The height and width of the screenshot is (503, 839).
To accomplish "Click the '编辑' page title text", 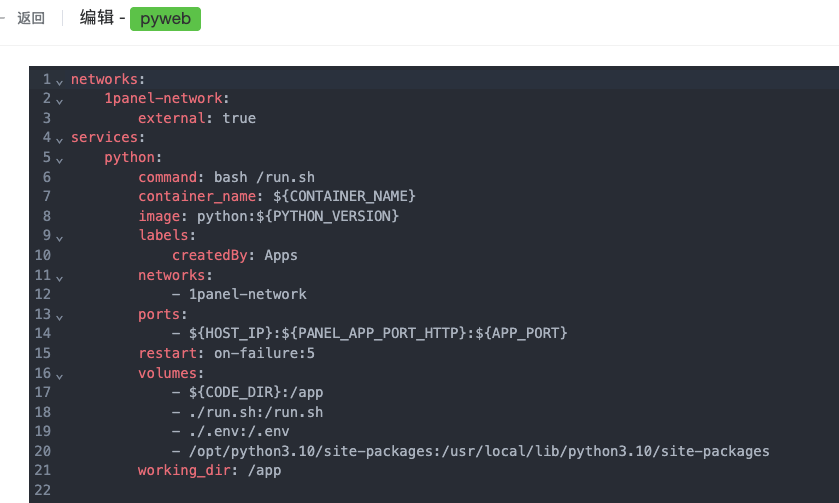I will (97, 18).
